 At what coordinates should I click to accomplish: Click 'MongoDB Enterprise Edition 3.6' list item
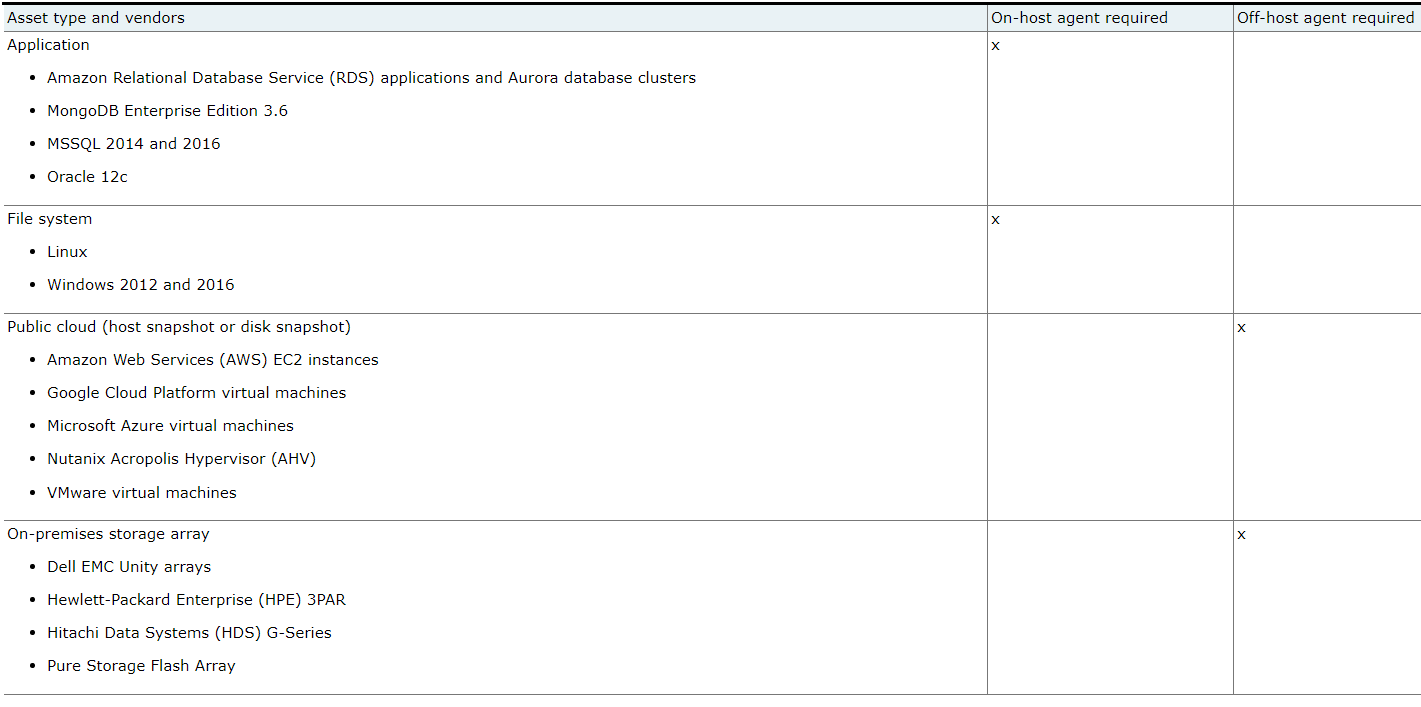coord(167,111)
